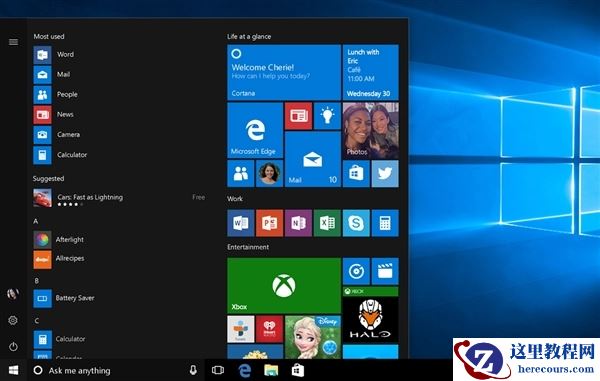The height and width of the screenshot is (381, 600).
Task: Click the Life at a glance group header
Action: point(249,37)
